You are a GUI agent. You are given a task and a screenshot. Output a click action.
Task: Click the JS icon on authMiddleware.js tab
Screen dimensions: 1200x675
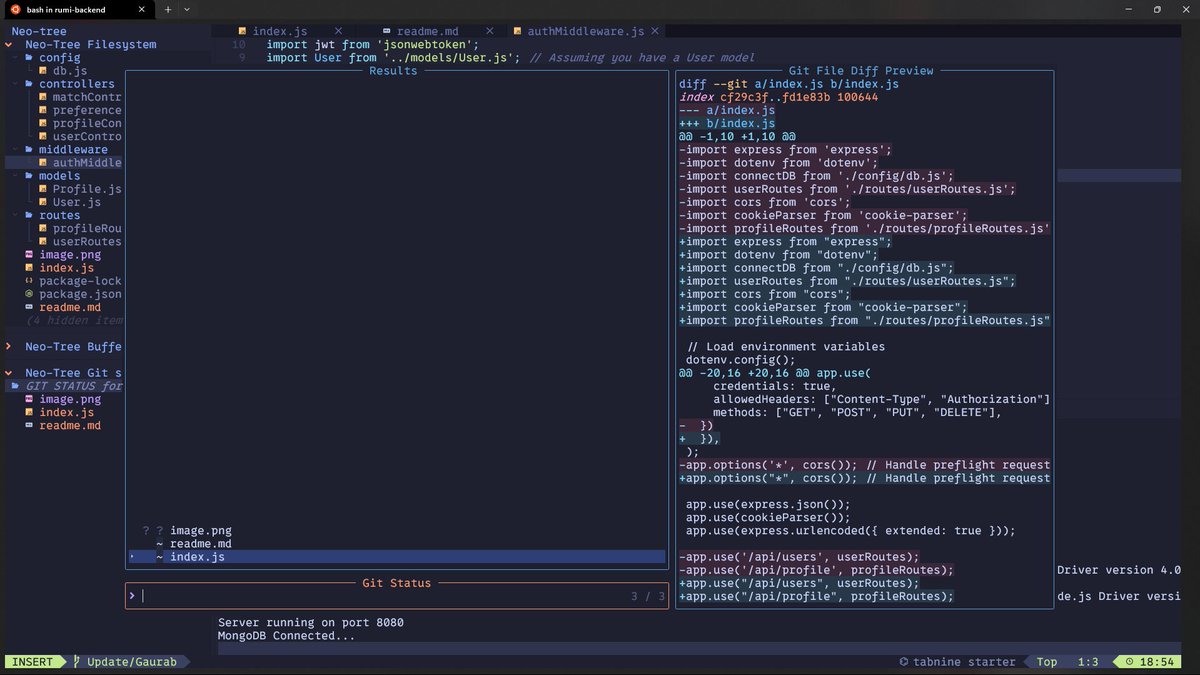click(x=517, y=31)
